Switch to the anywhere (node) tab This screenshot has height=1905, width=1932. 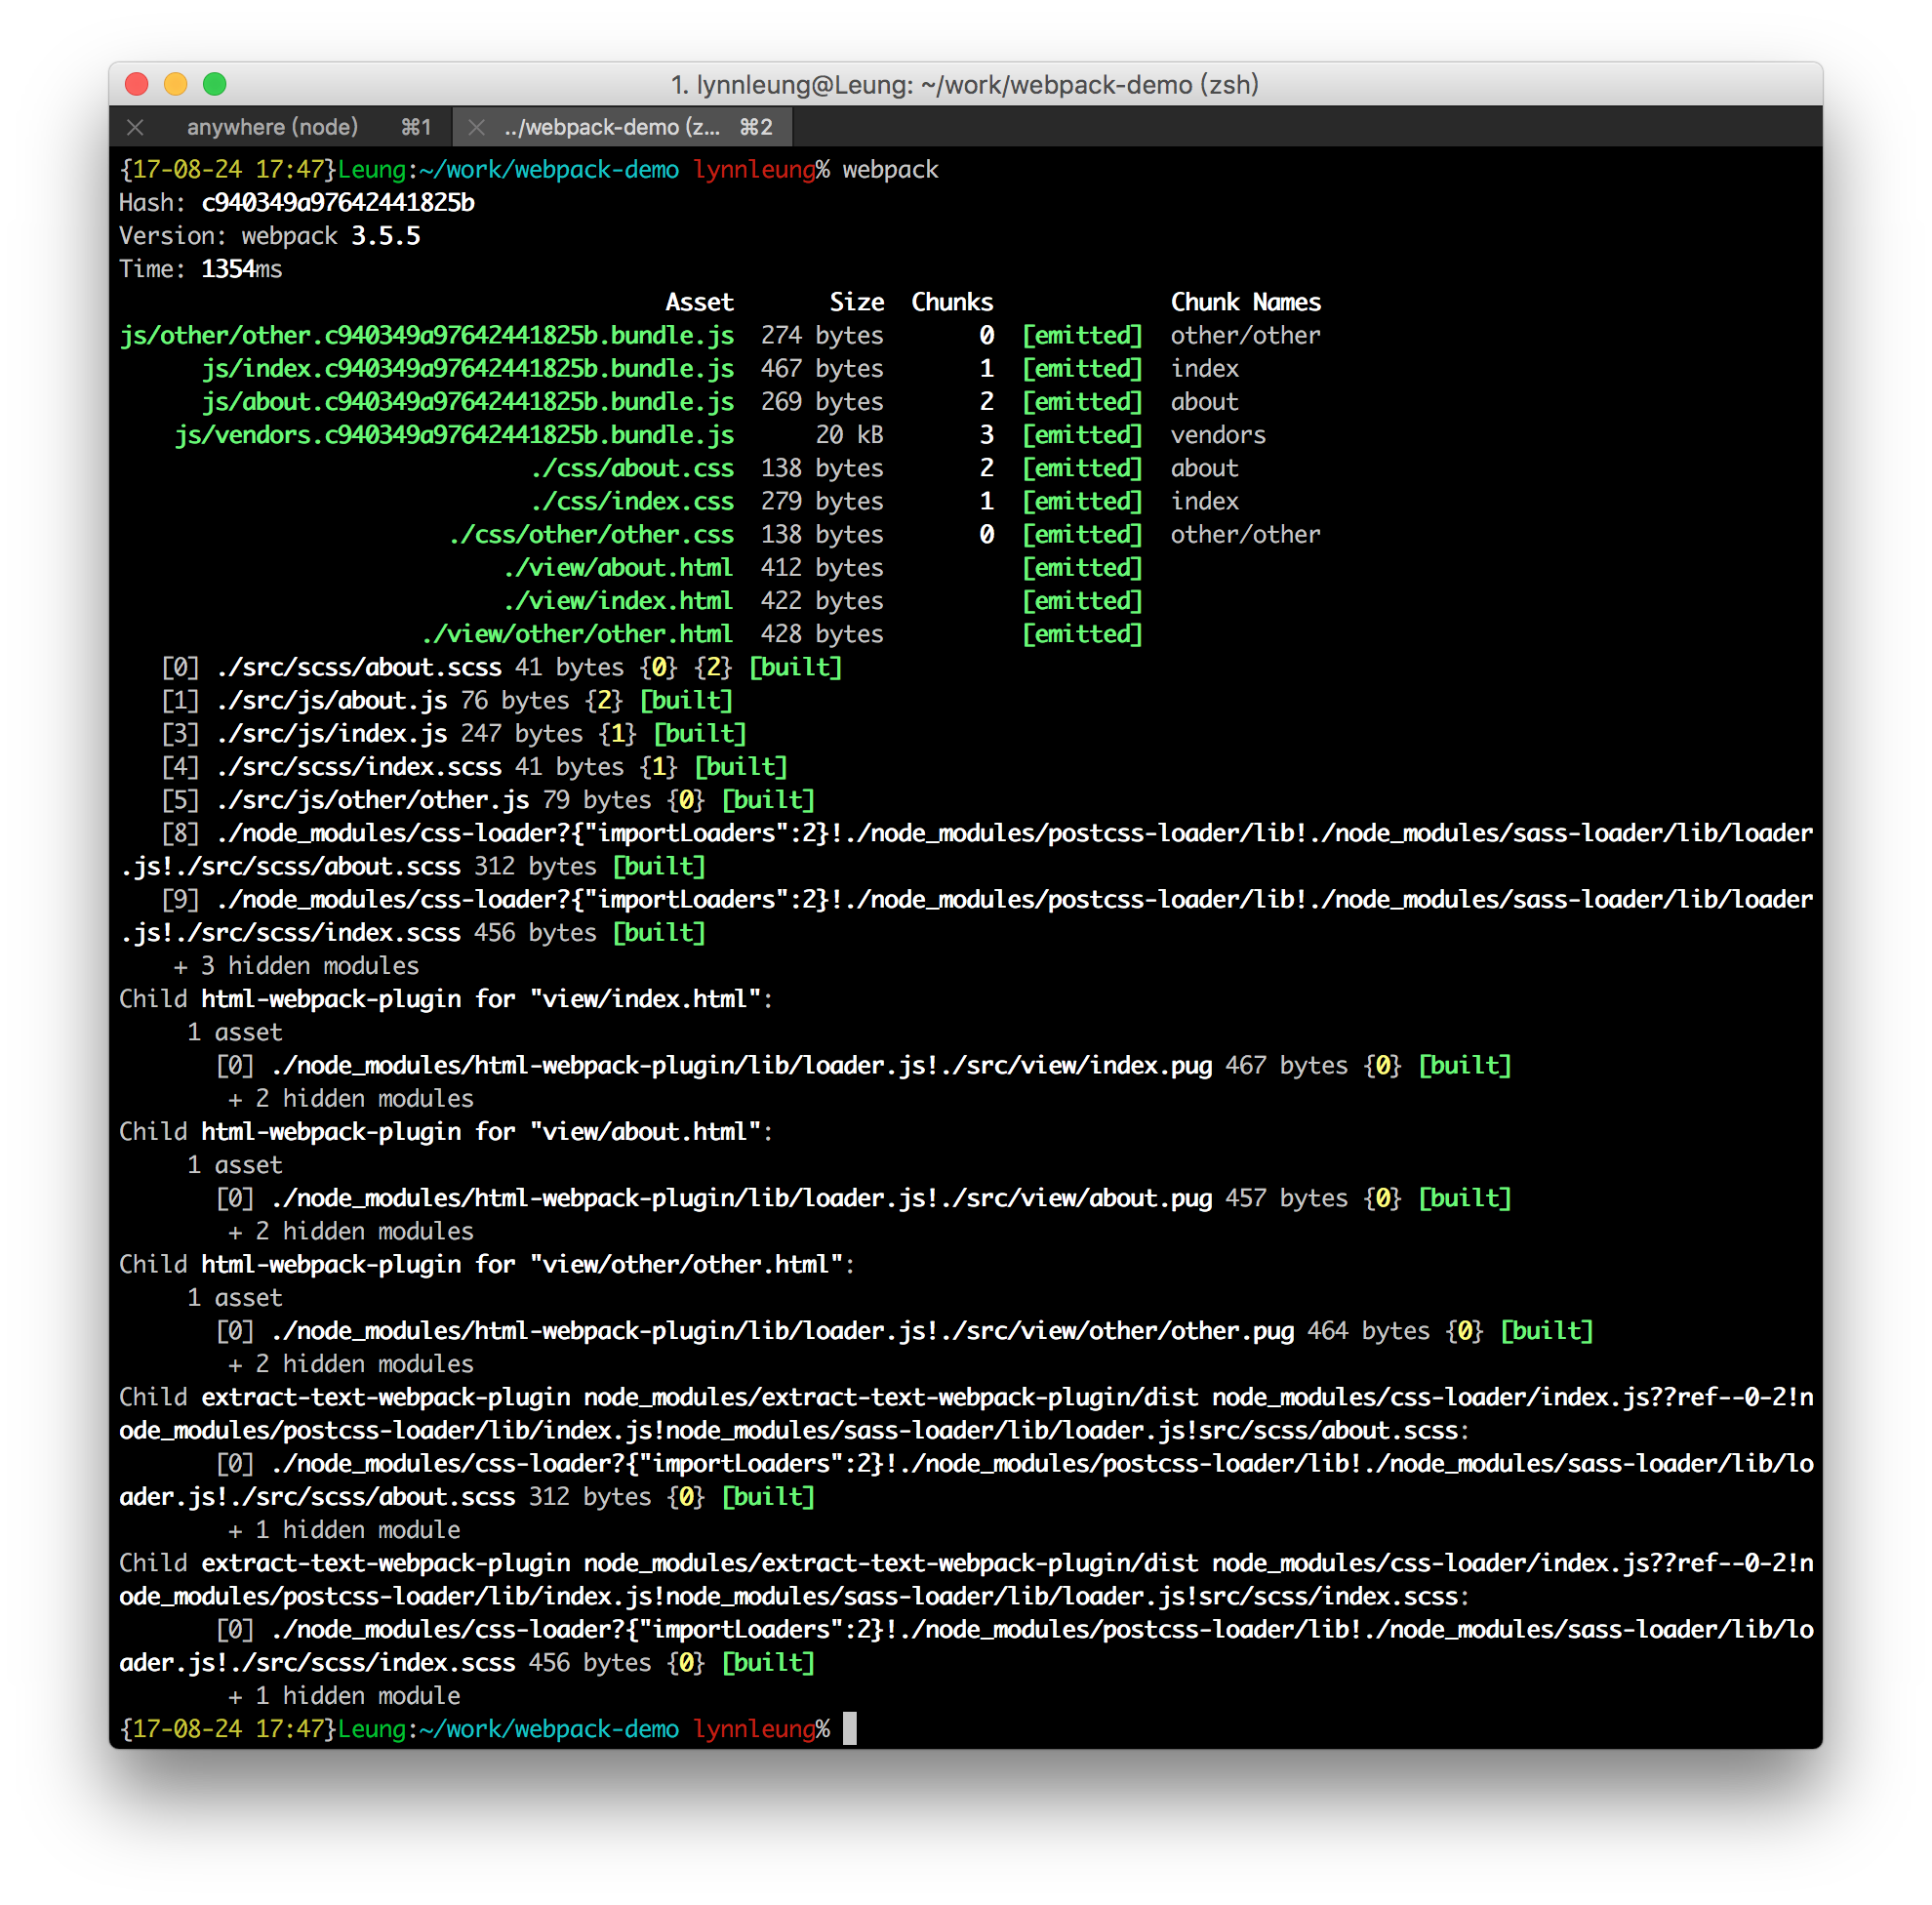272,127
